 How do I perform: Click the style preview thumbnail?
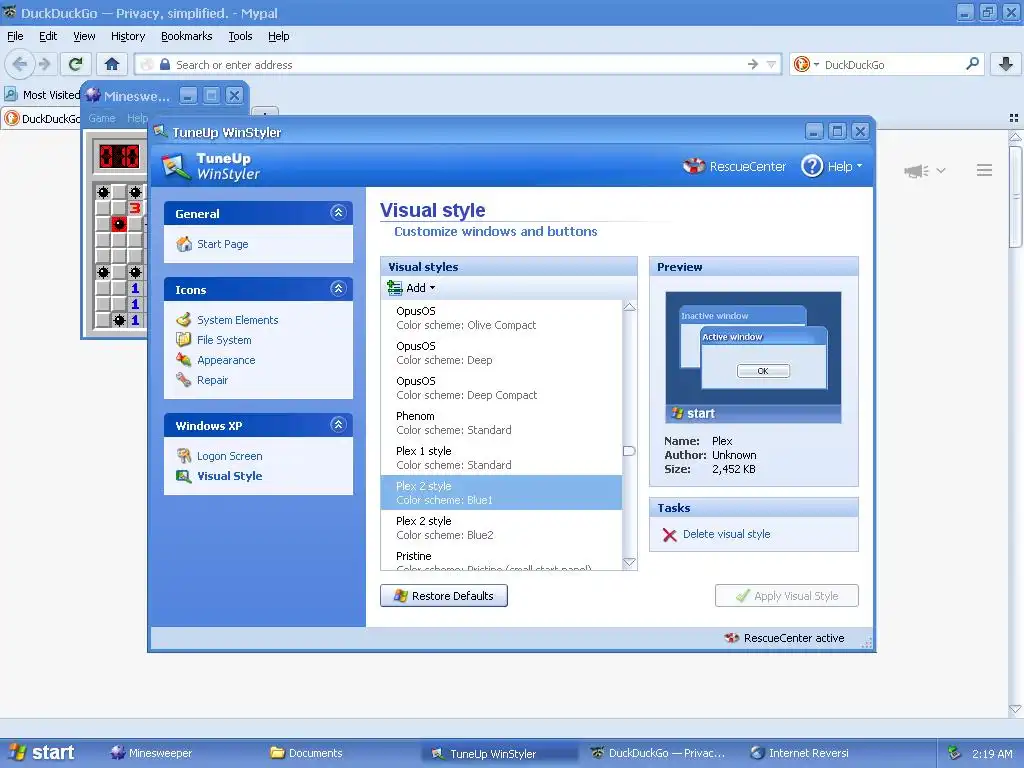(x=753, y=357)
